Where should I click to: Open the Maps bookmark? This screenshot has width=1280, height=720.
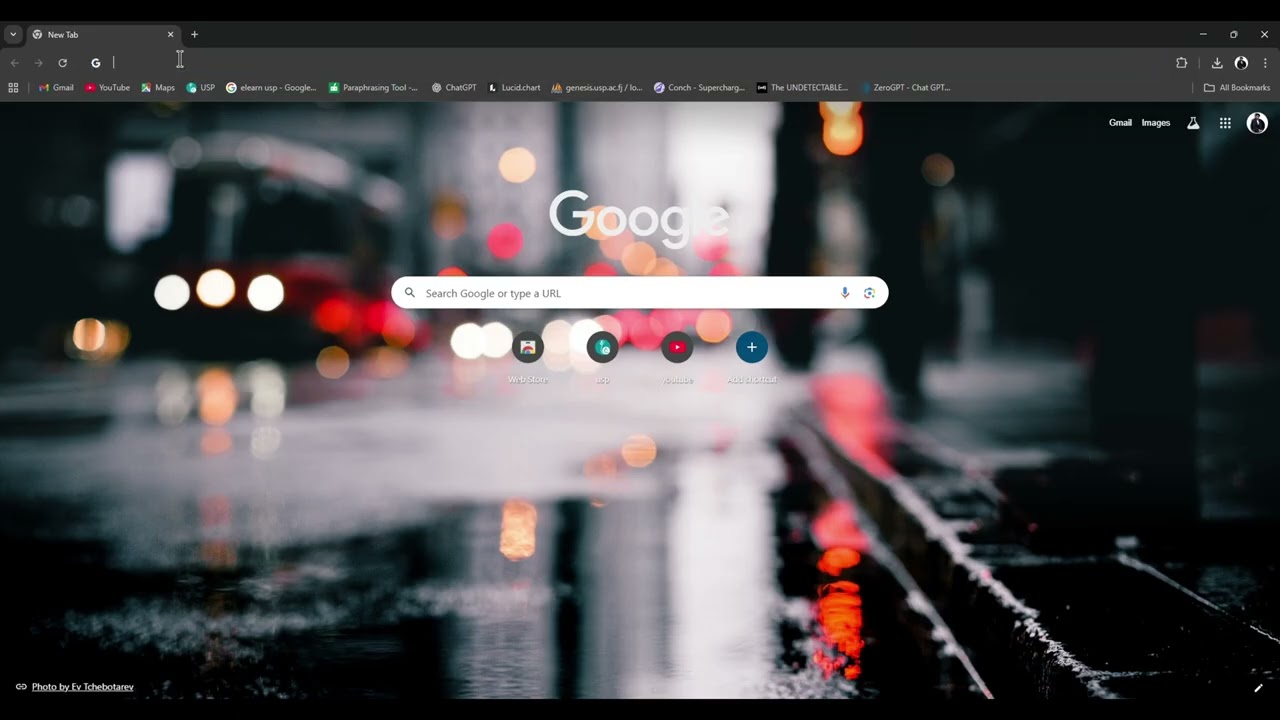(x=158, y=88)
